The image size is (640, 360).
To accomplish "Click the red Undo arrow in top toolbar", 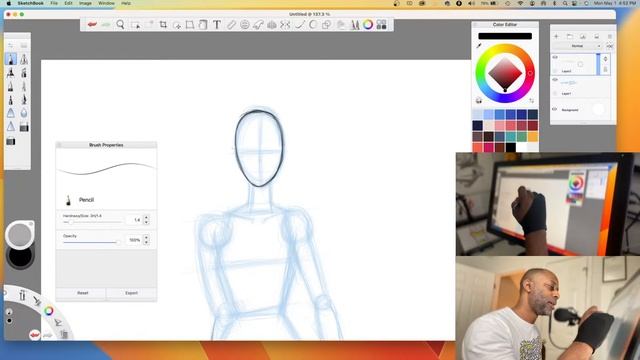I will click(x=92, y=24).
